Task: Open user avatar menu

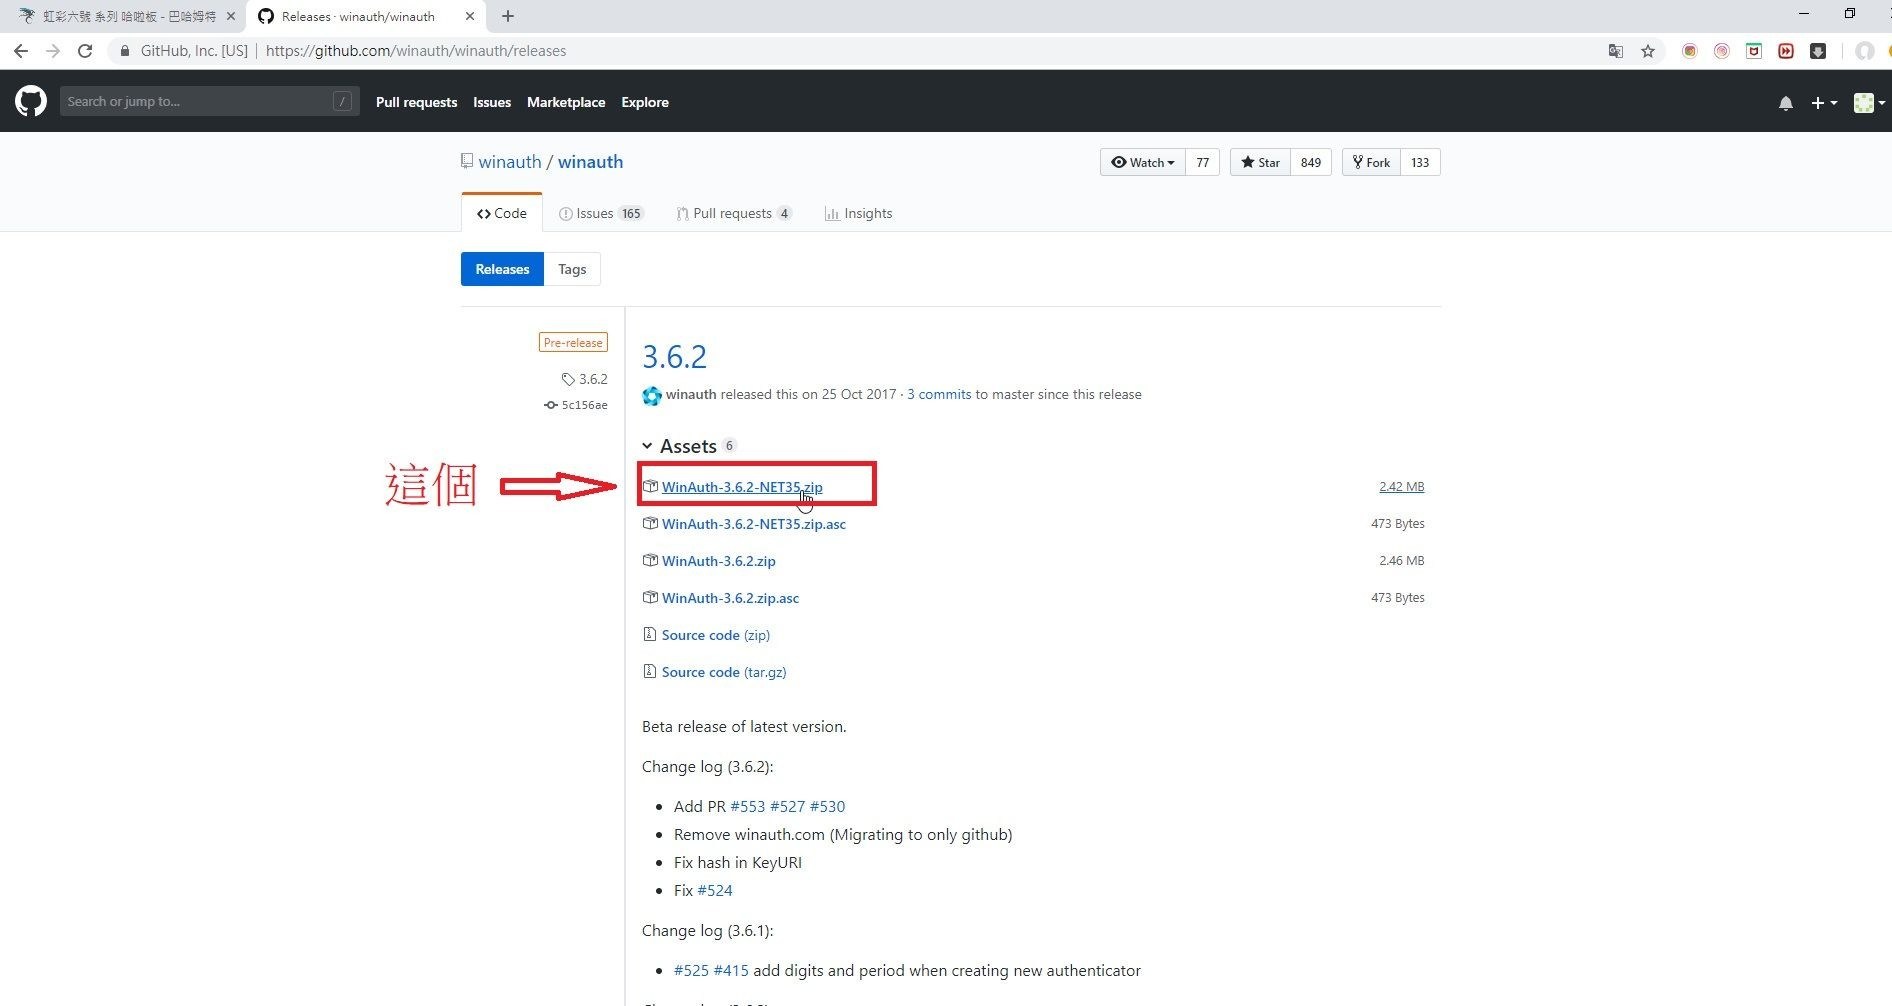Action: click(x=1869, y=102)
